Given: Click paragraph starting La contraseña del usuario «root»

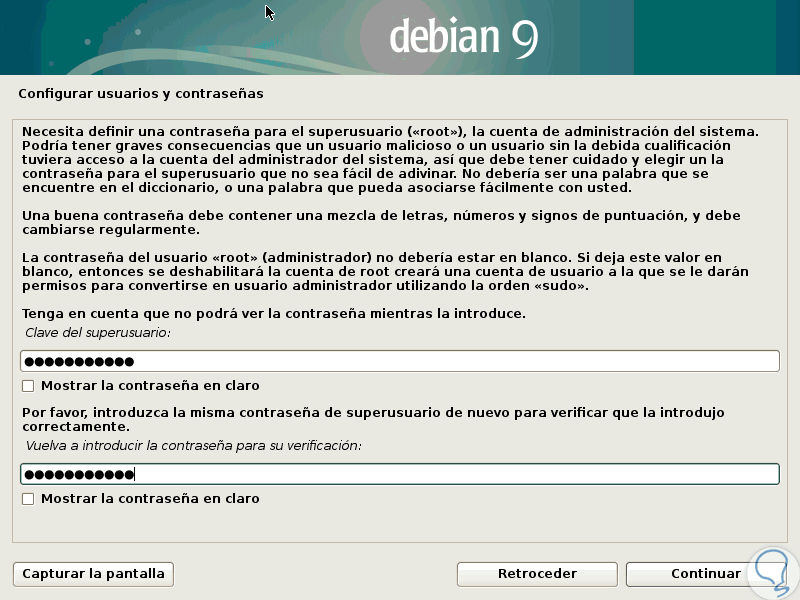Looking at the screenshot, I should click(x=385, y=271).
